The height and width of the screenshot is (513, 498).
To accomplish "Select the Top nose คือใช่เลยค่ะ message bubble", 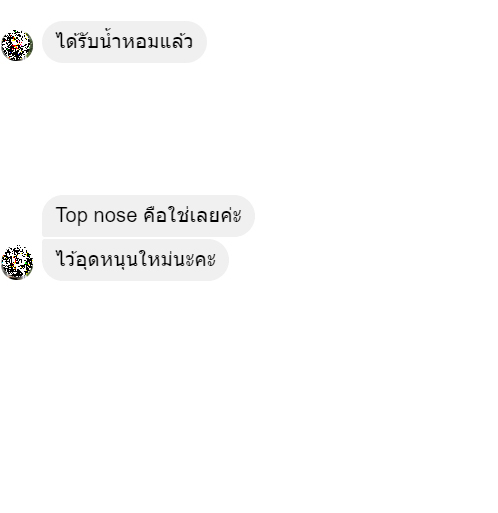I will pyautogui.click(x=148, y=216).
